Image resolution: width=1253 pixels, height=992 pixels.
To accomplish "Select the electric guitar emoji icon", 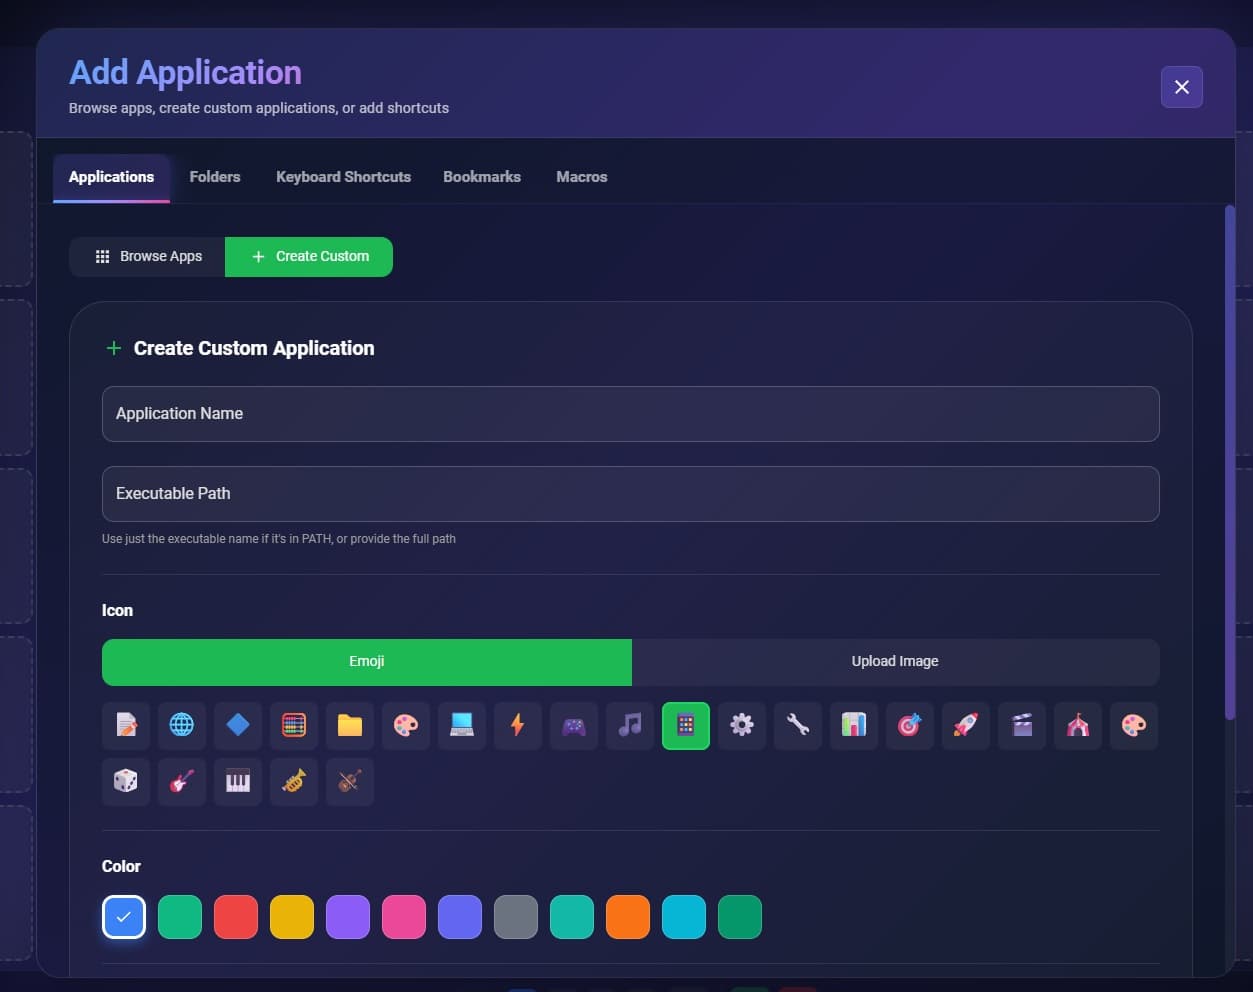I will (x=181, y=781).
